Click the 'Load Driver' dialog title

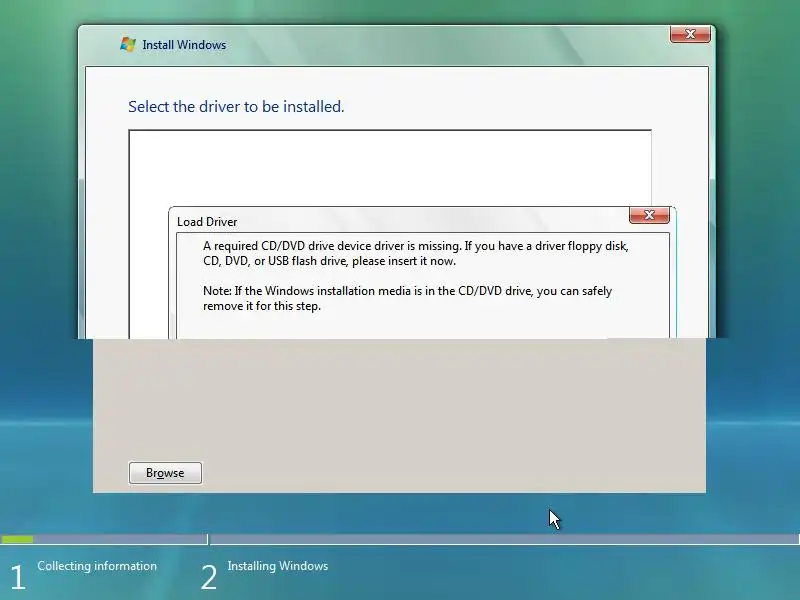(207, 222)
